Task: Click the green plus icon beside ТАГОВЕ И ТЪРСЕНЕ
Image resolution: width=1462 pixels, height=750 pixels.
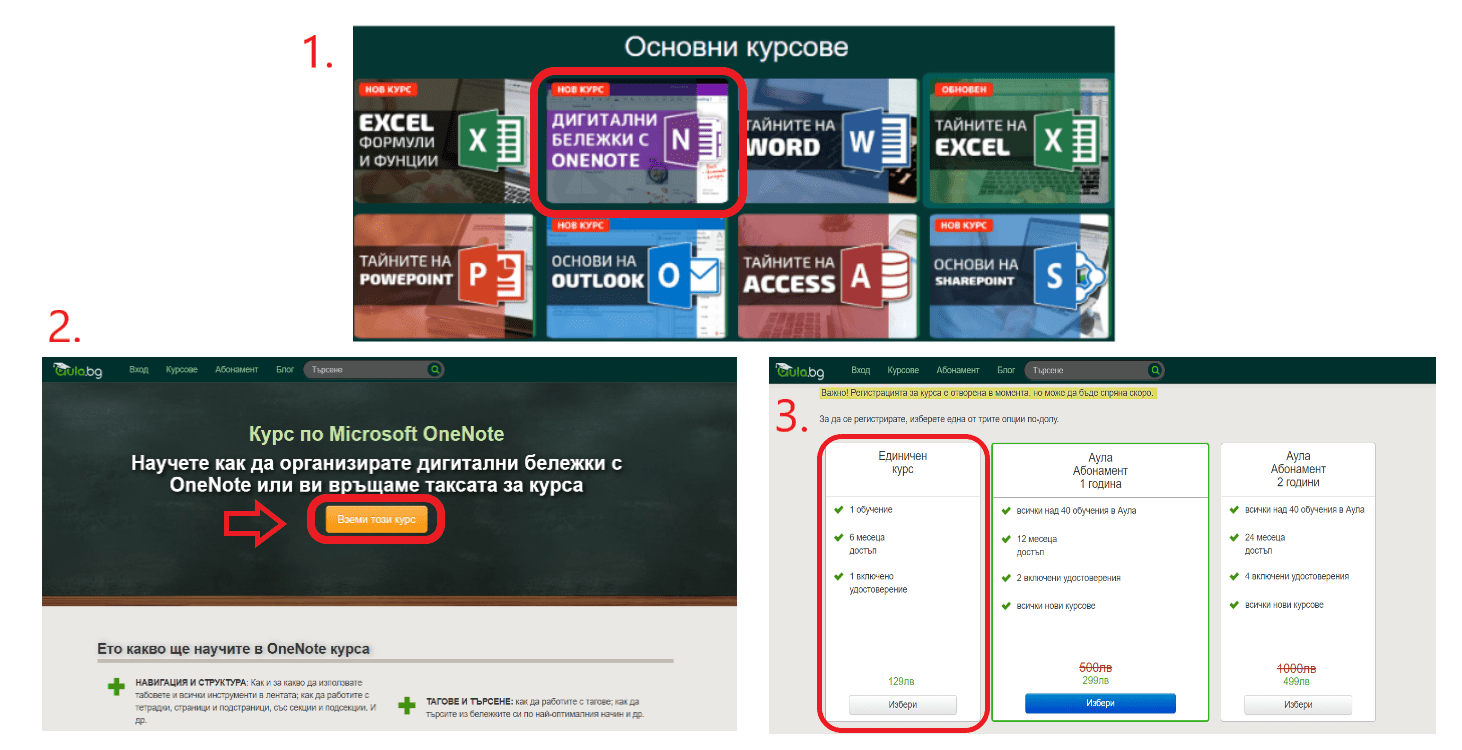Action: tap(407, 706)
